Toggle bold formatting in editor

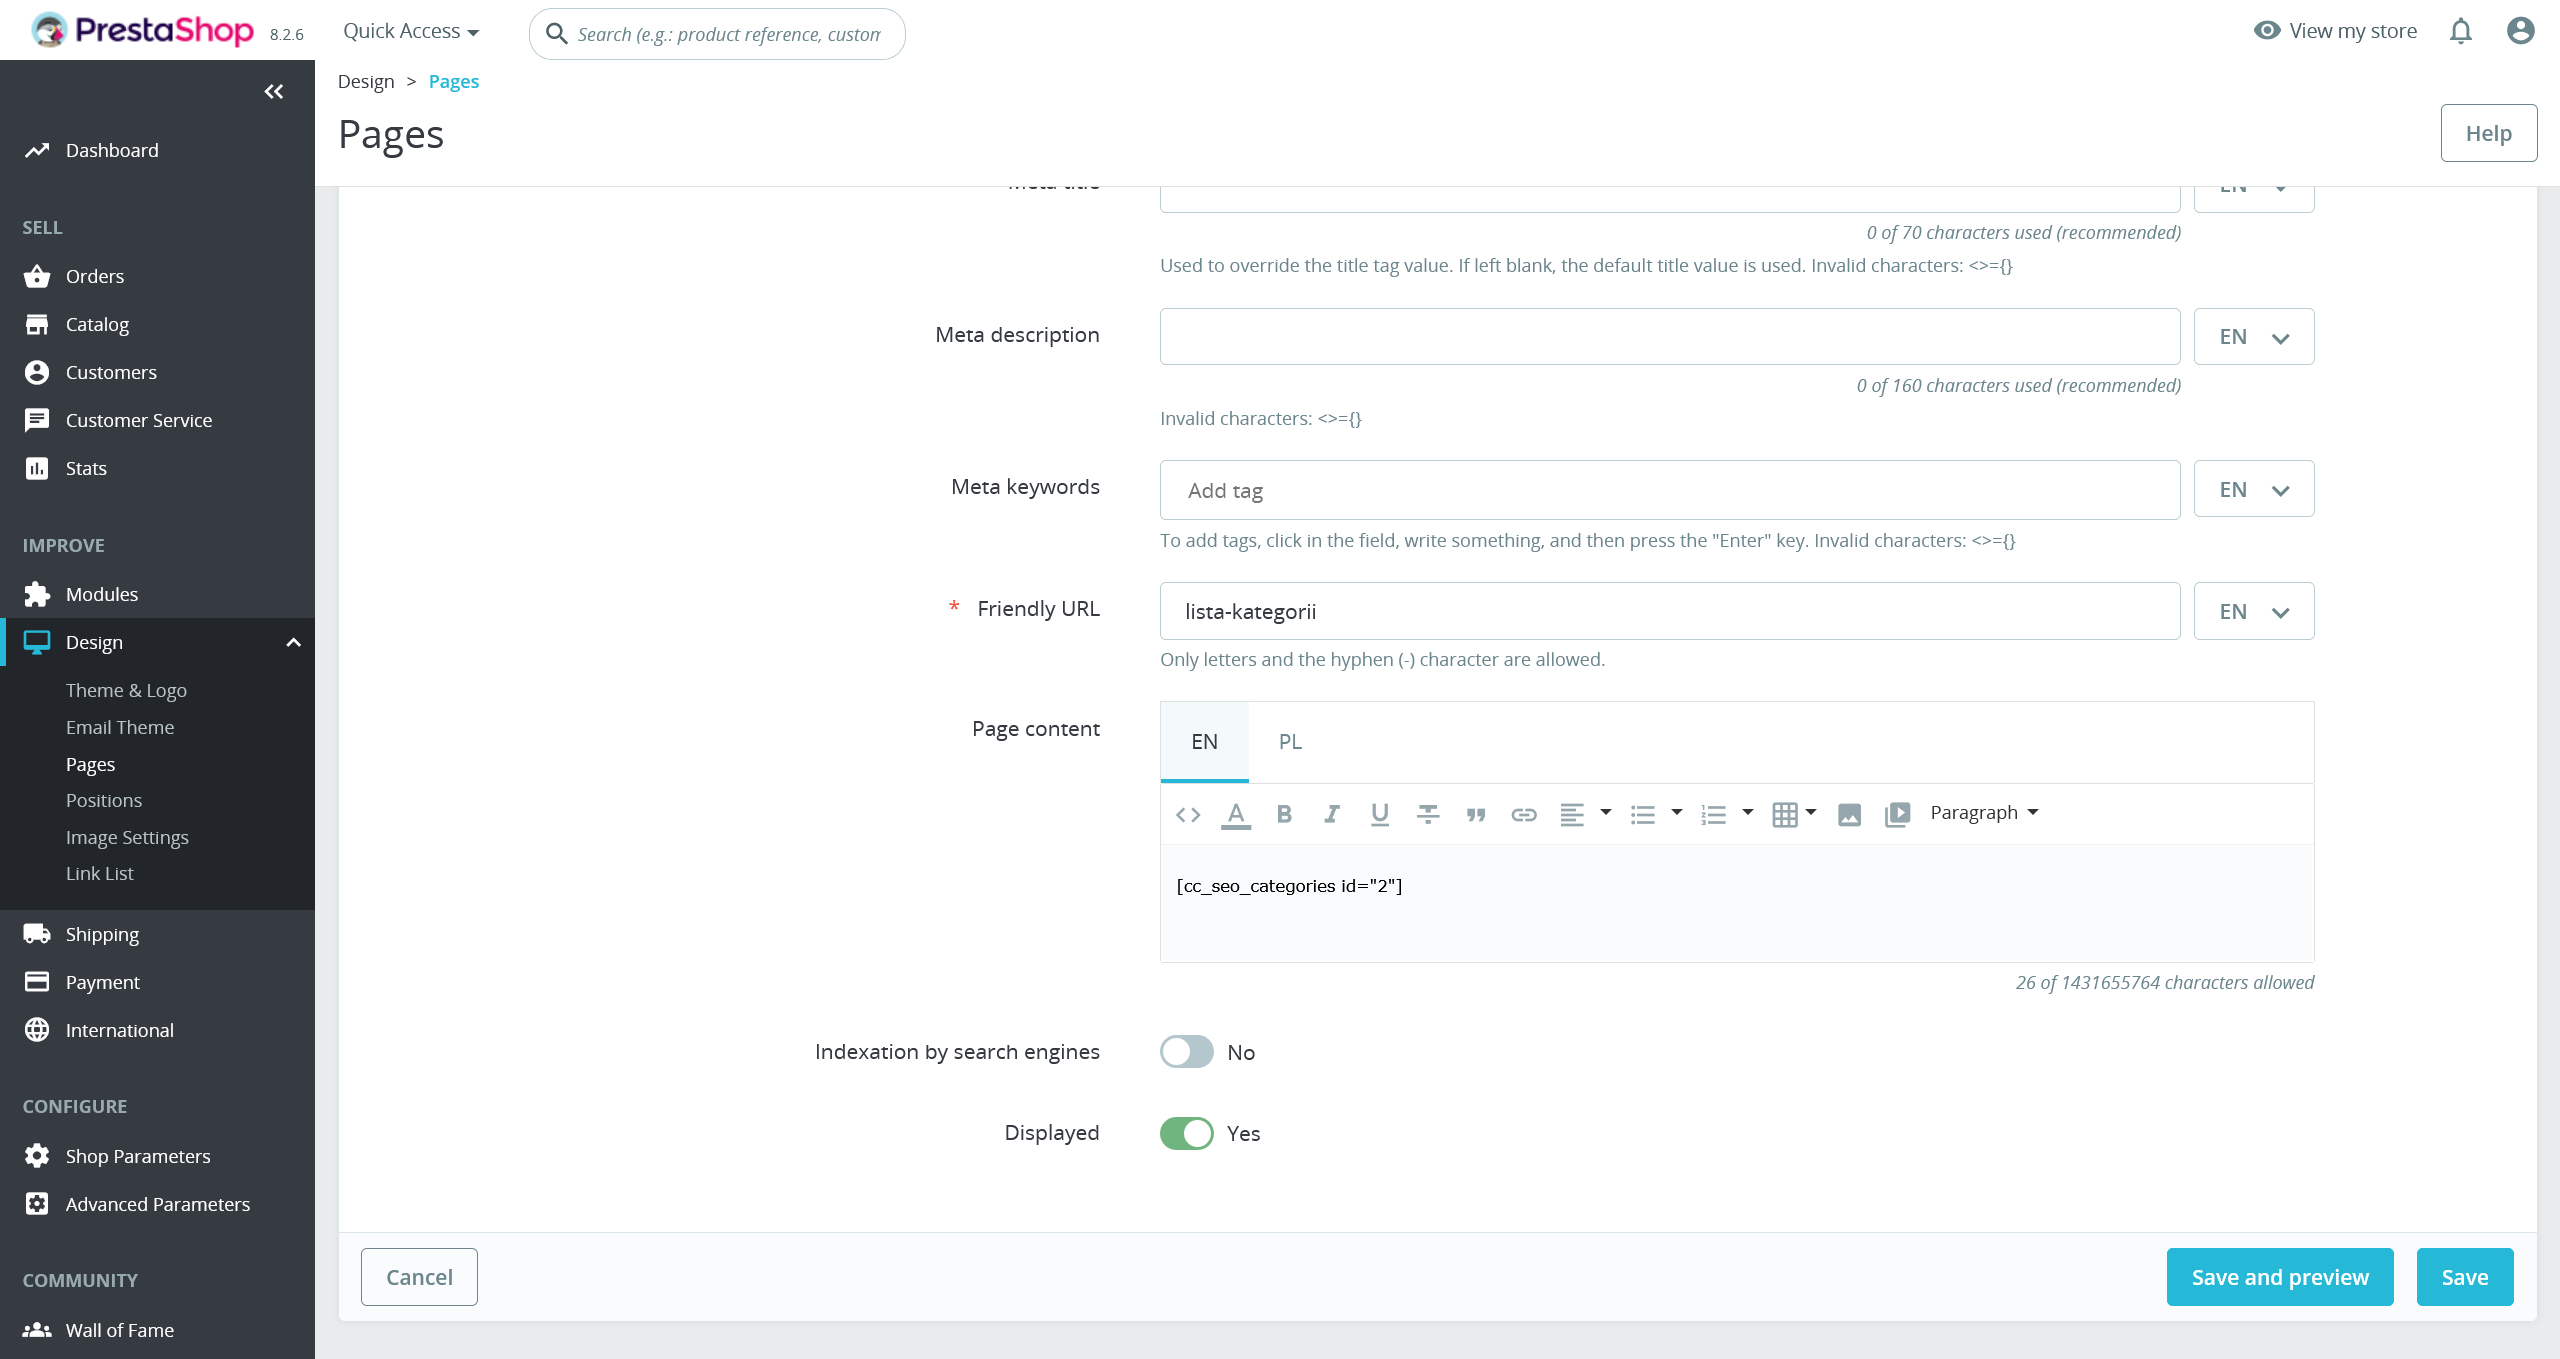pos(1284,814)
